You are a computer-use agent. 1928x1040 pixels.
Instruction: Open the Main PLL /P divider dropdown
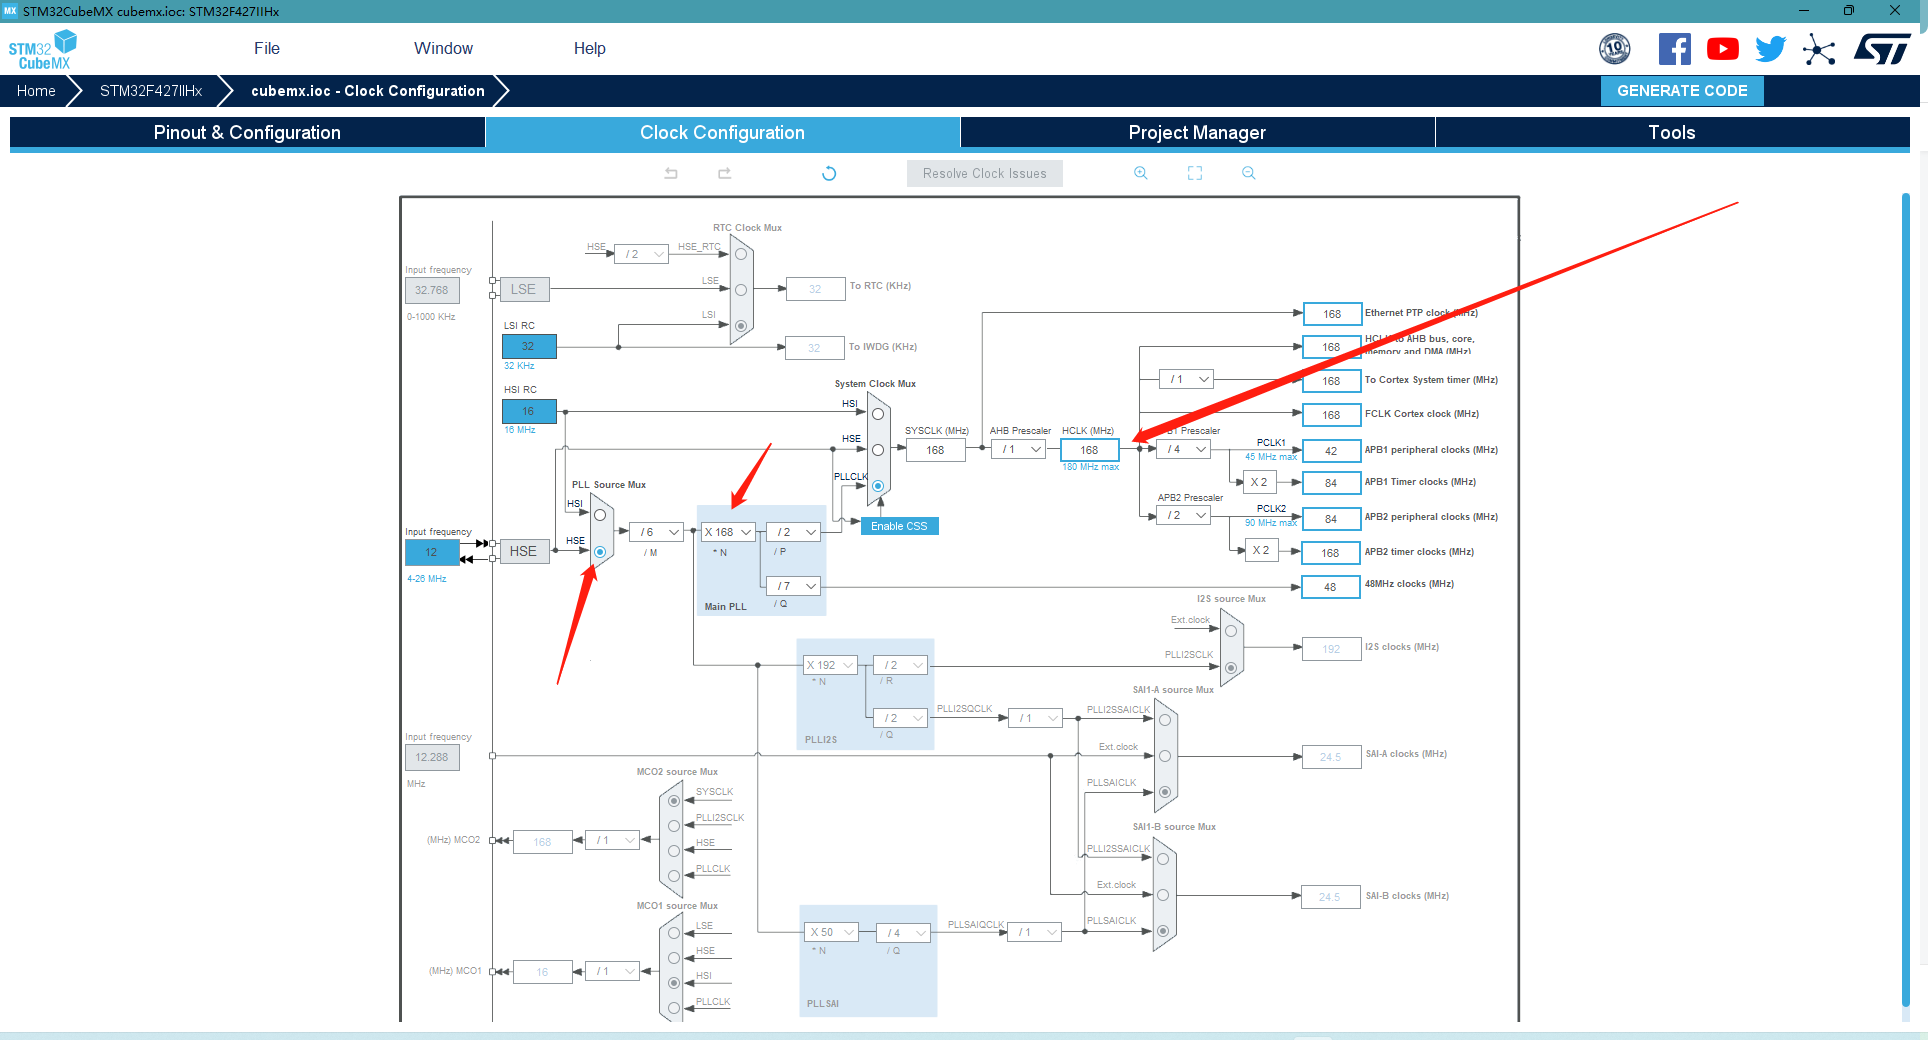tap(794, 532)
